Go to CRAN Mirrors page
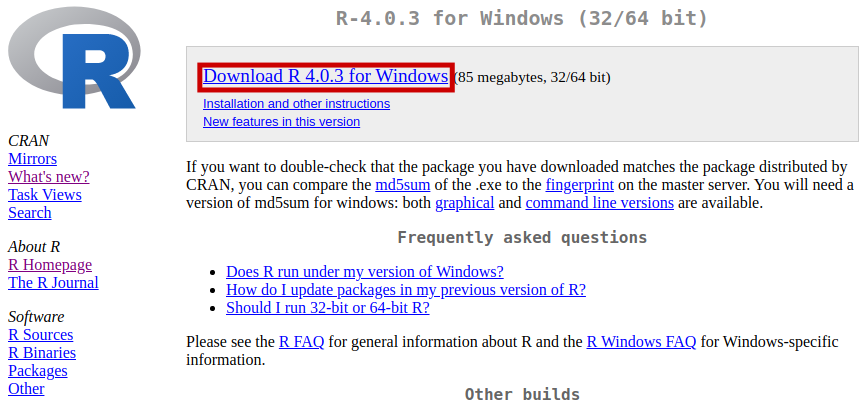 tap(32, 159)
